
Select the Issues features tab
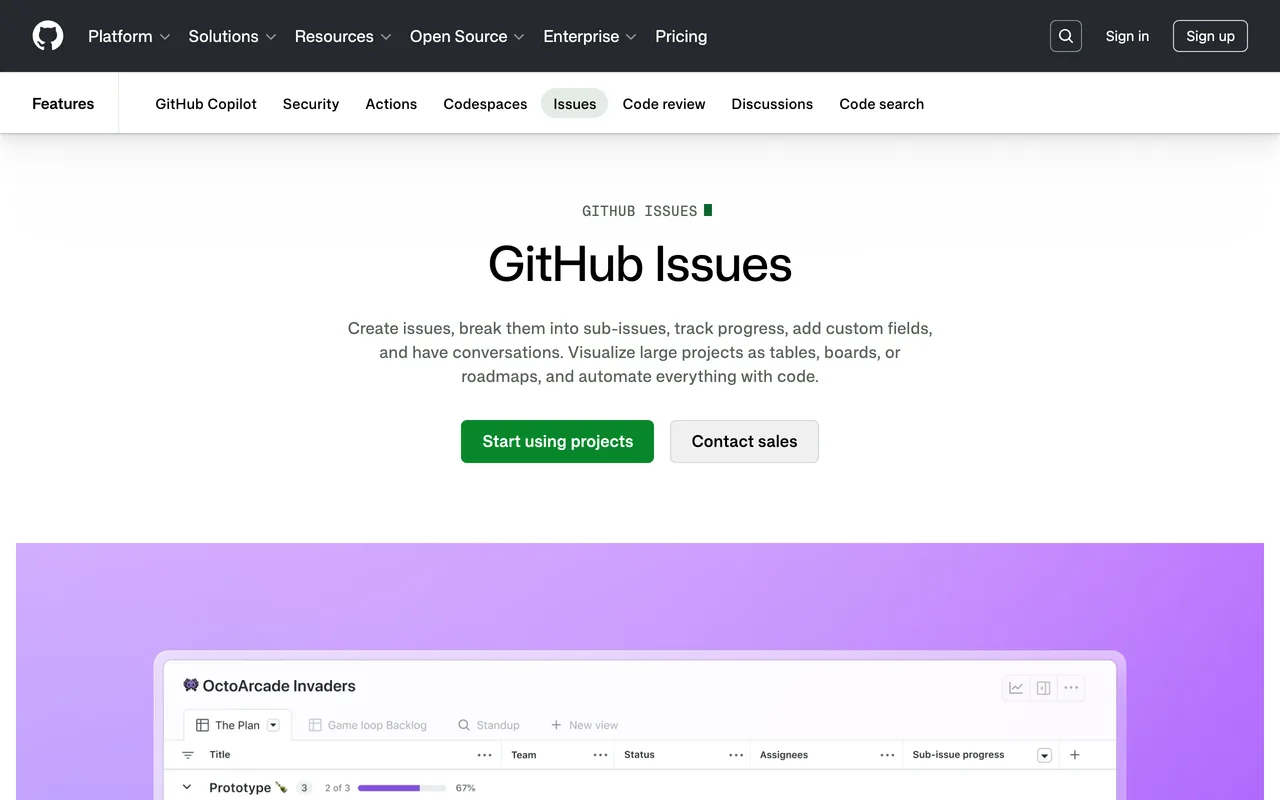575,104
